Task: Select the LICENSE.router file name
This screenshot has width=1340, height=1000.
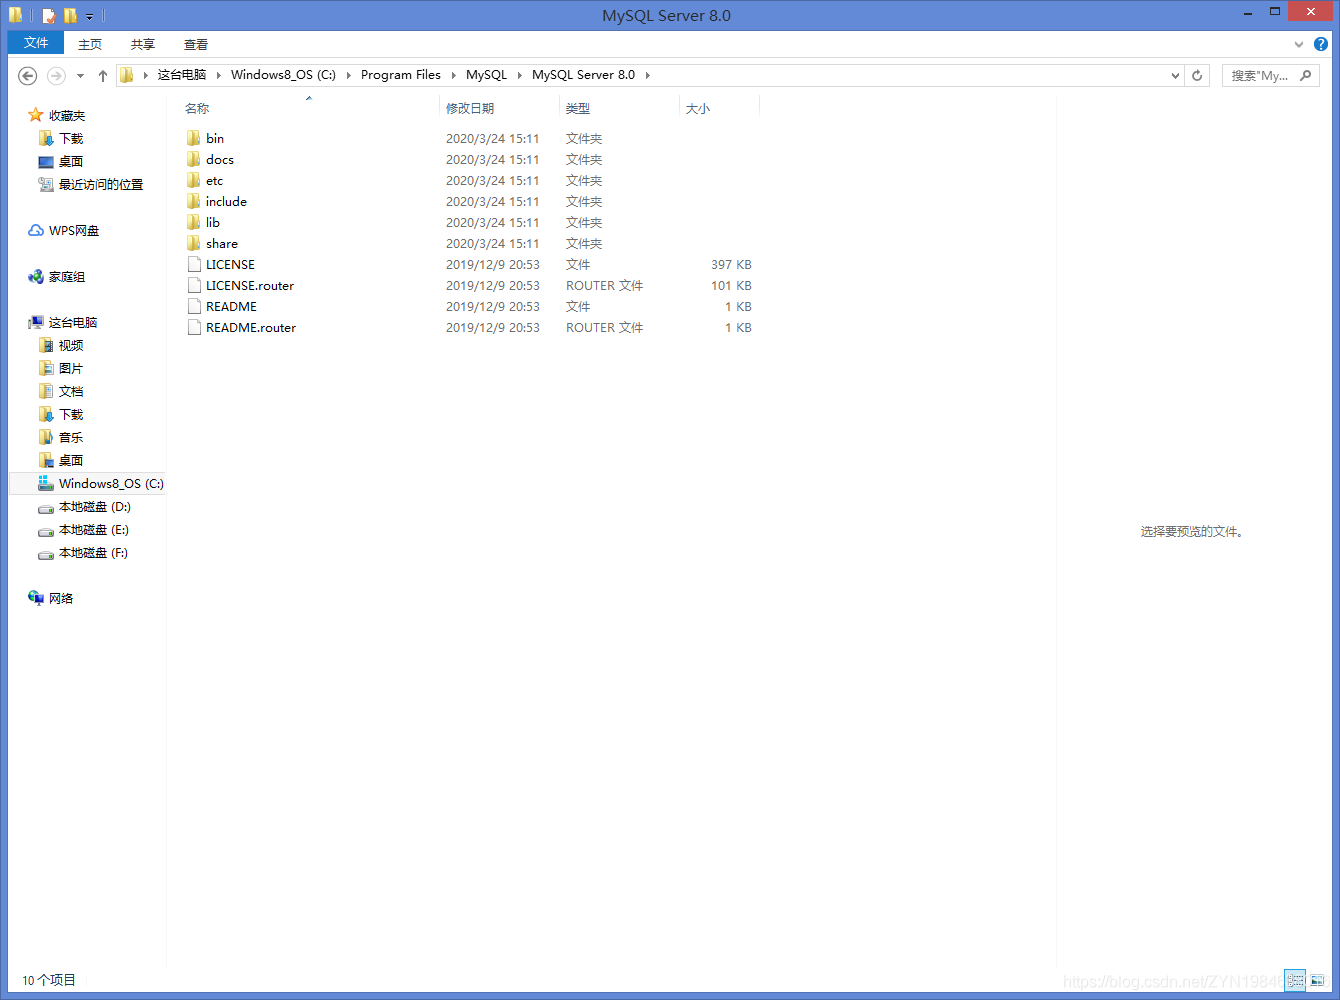Action: coord(250,285)
